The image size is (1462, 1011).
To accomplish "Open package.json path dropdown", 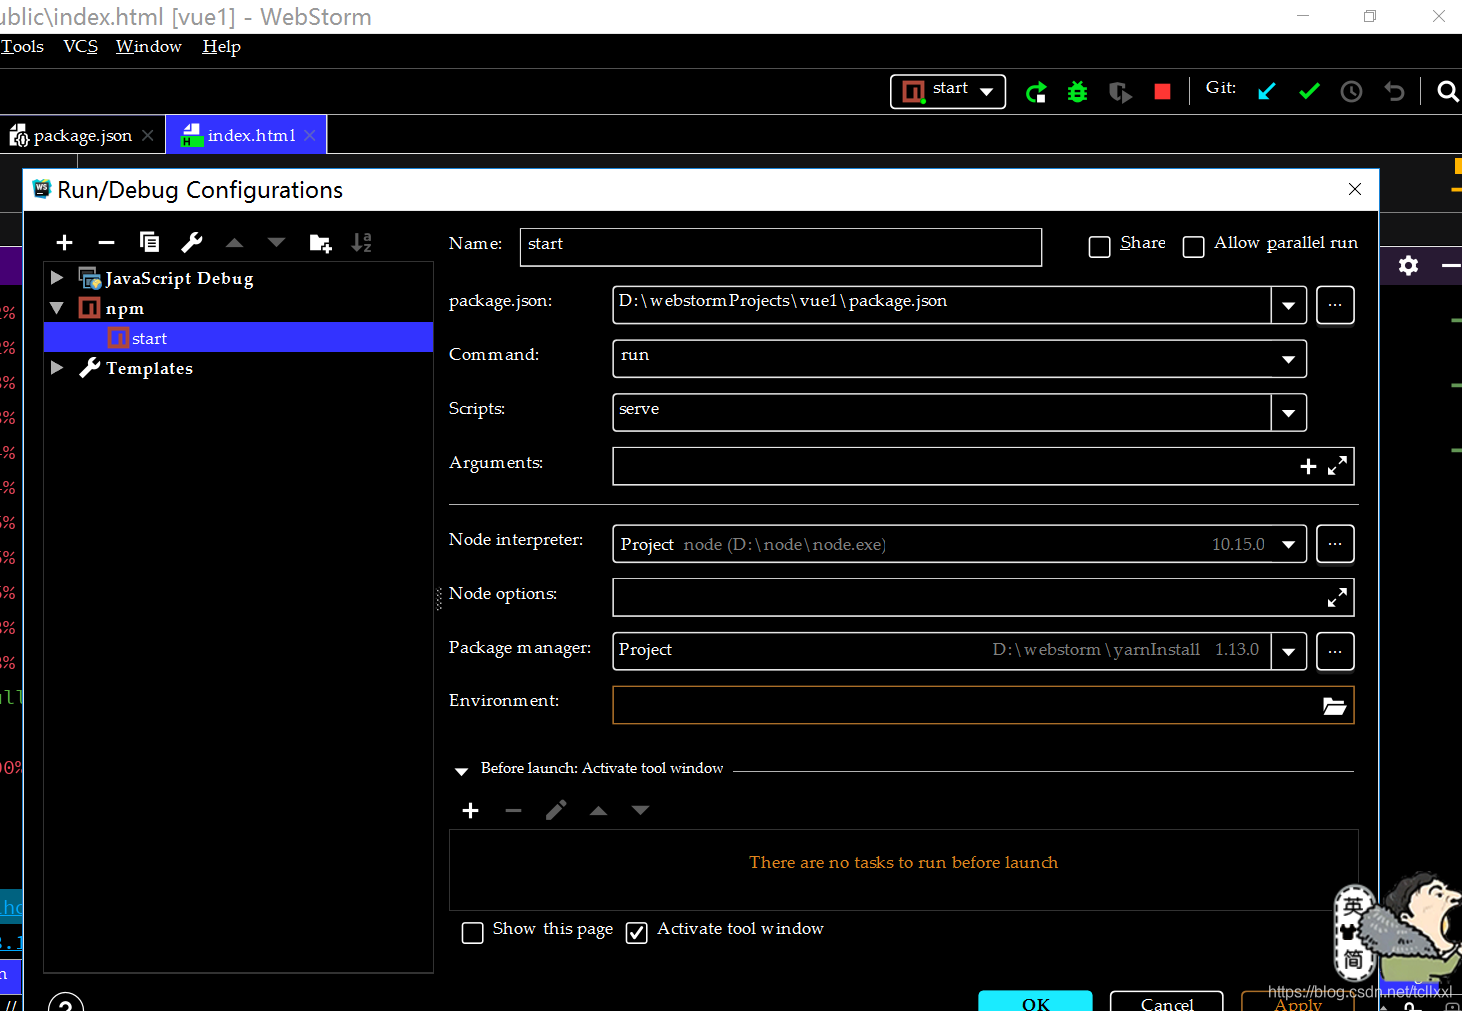I will click(1289, 305).
